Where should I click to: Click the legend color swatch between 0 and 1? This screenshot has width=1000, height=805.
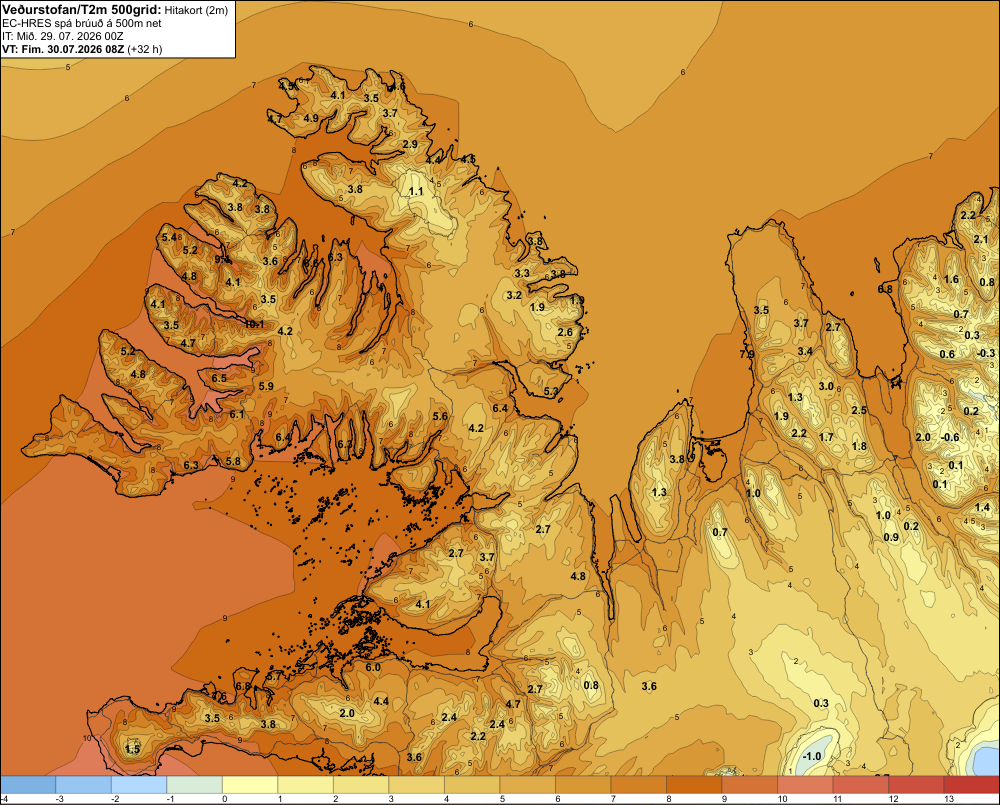pyautogui.click(x=250, y=785)
